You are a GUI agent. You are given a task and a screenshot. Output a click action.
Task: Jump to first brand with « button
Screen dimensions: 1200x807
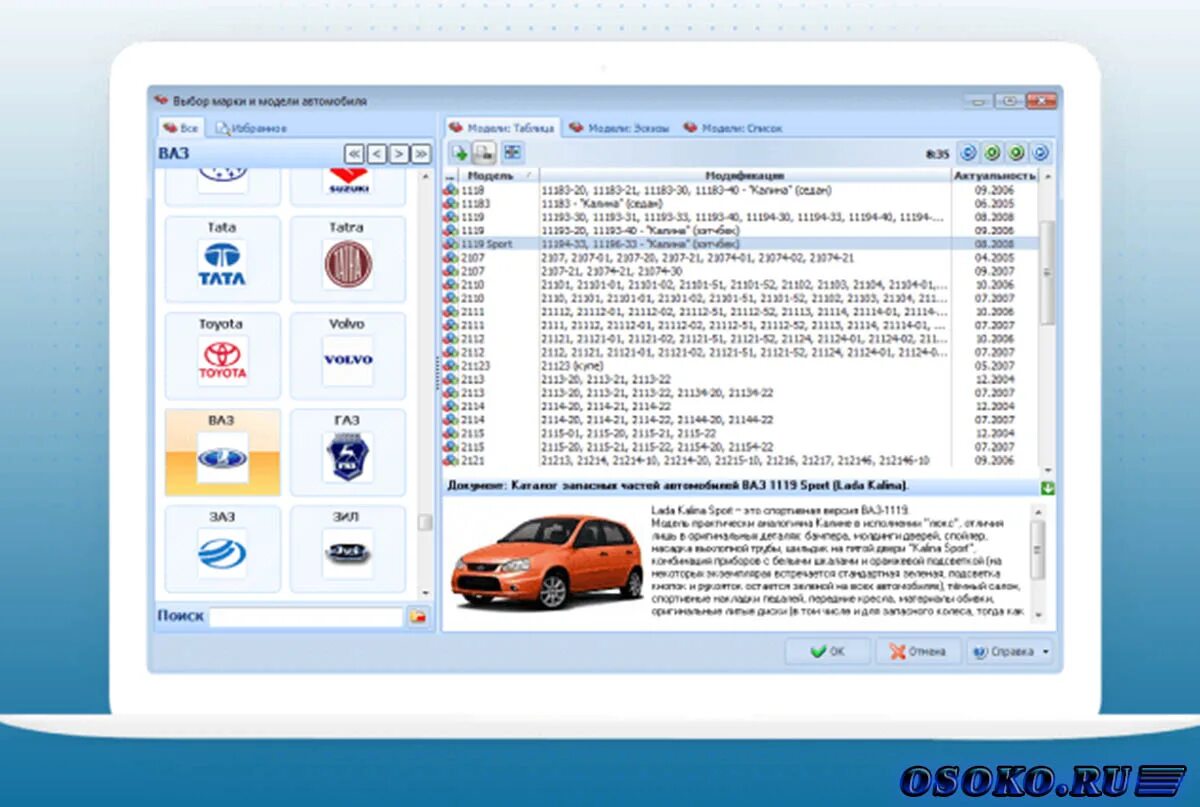pyautogui.click(x=354, y=154)
